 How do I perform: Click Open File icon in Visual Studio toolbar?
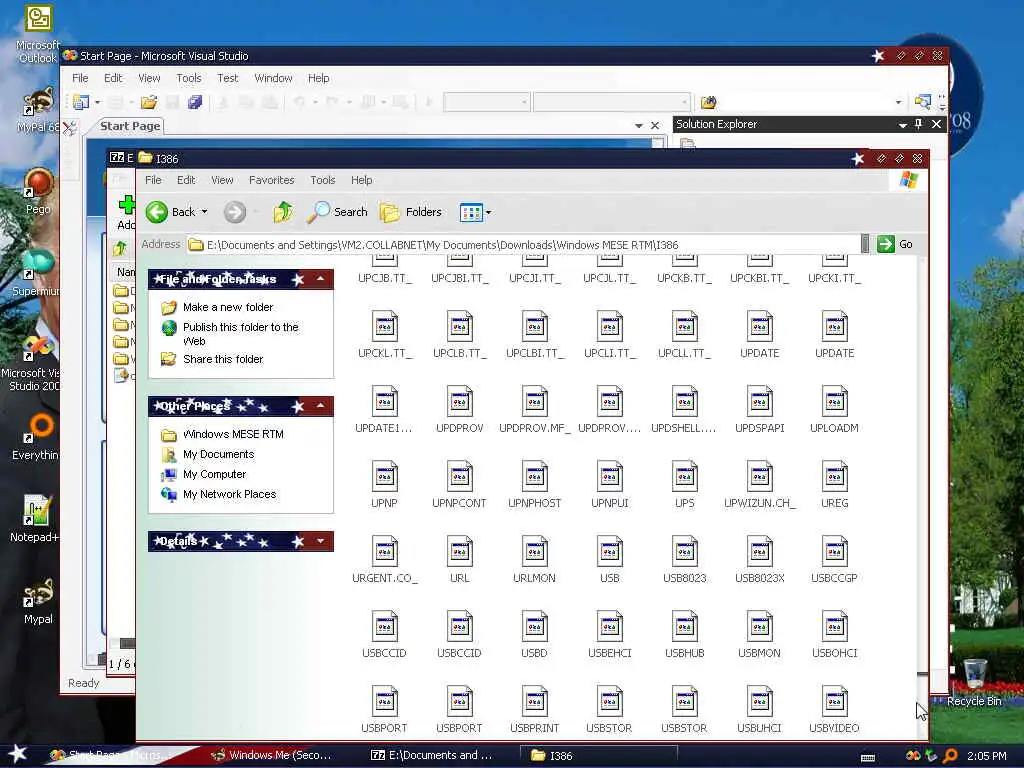click(x=149, y=102)
